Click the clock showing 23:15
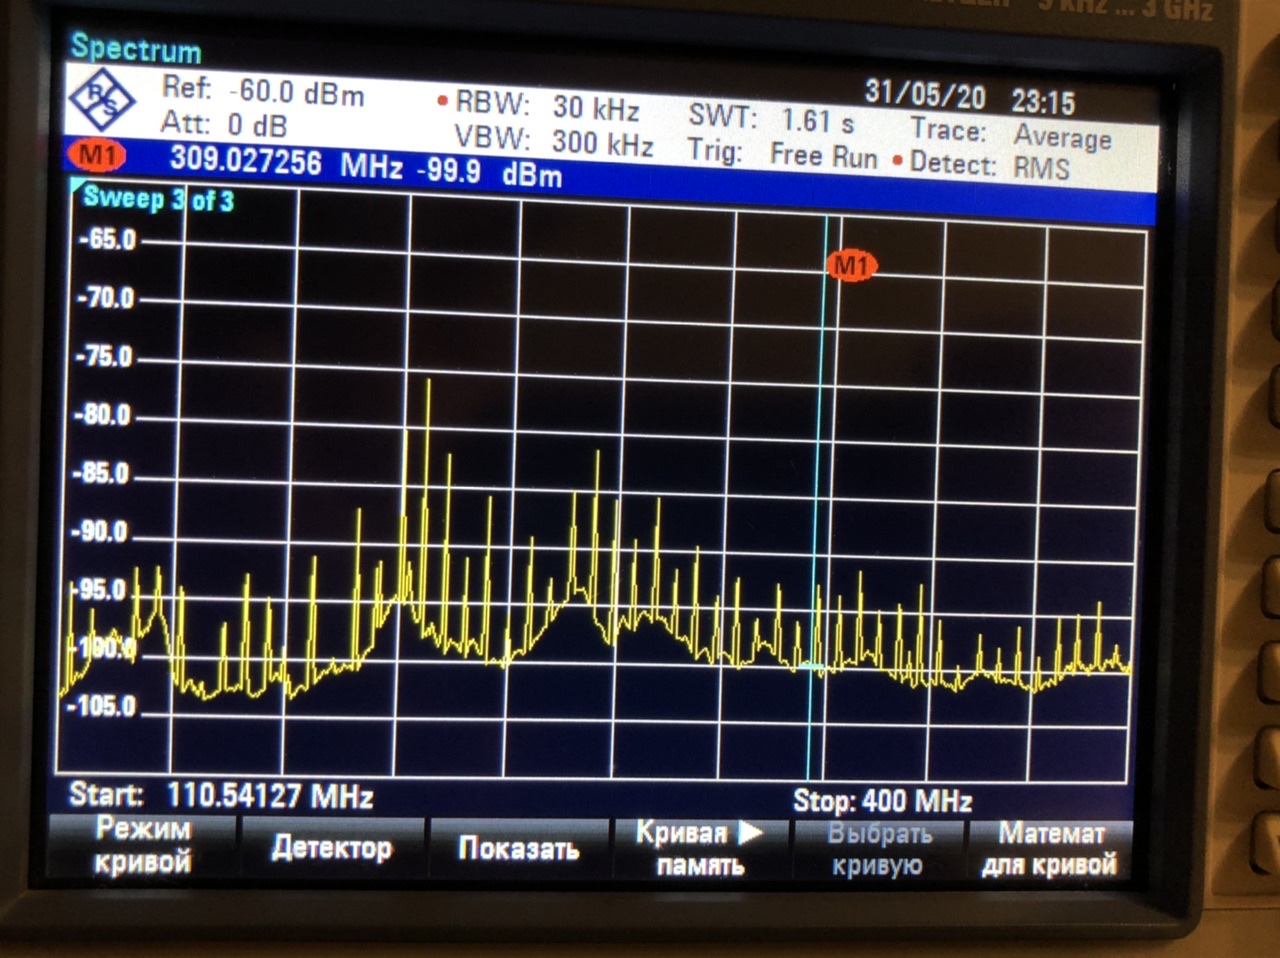Image resolution: width=1280 pixels, height=958 pixels. tap(1043, 101)
